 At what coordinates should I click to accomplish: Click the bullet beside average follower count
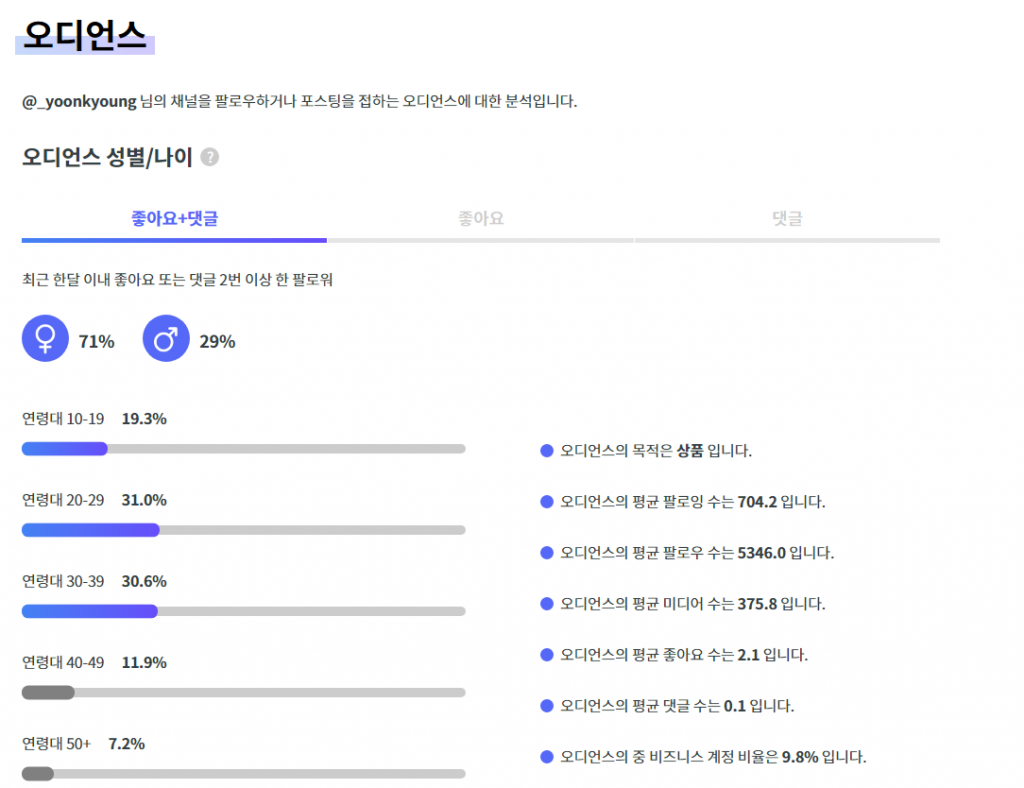click(x=546, y=553)
